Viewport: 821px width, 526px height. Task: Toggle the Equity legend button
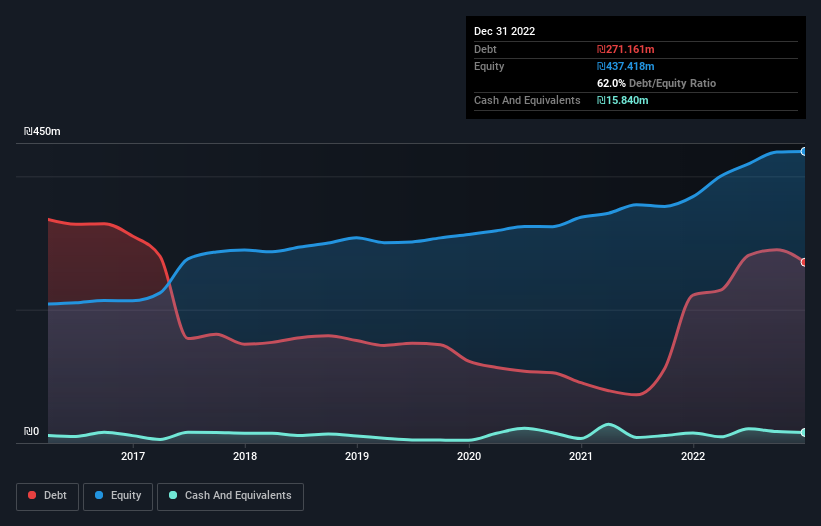pyautogui.click(x=118, y=496)
